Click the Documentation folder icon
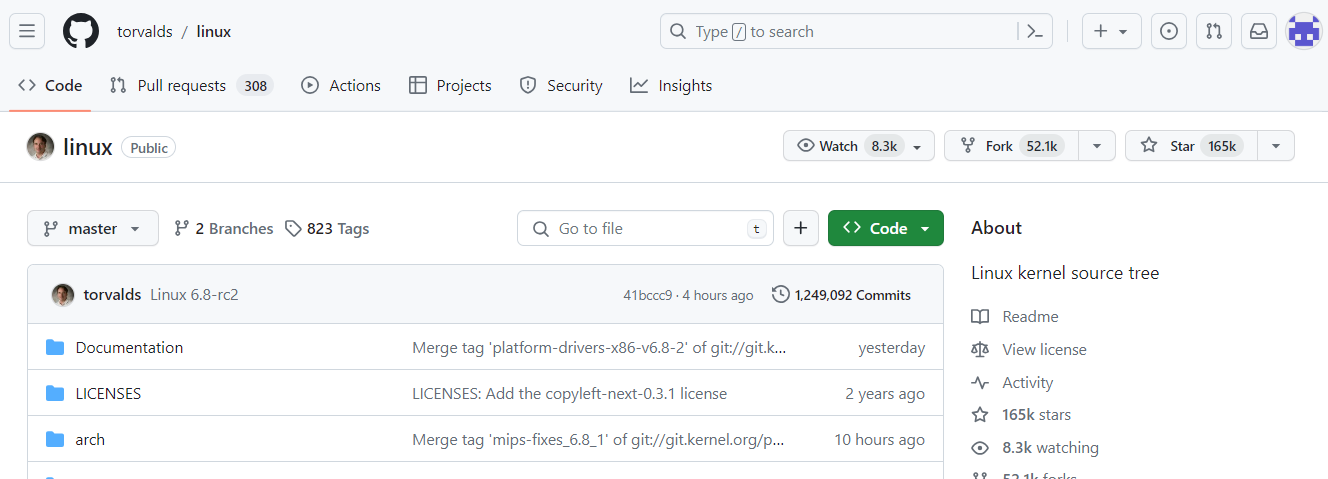The height and width of the screenshot is (479, 1328). (x=55, y=348)
